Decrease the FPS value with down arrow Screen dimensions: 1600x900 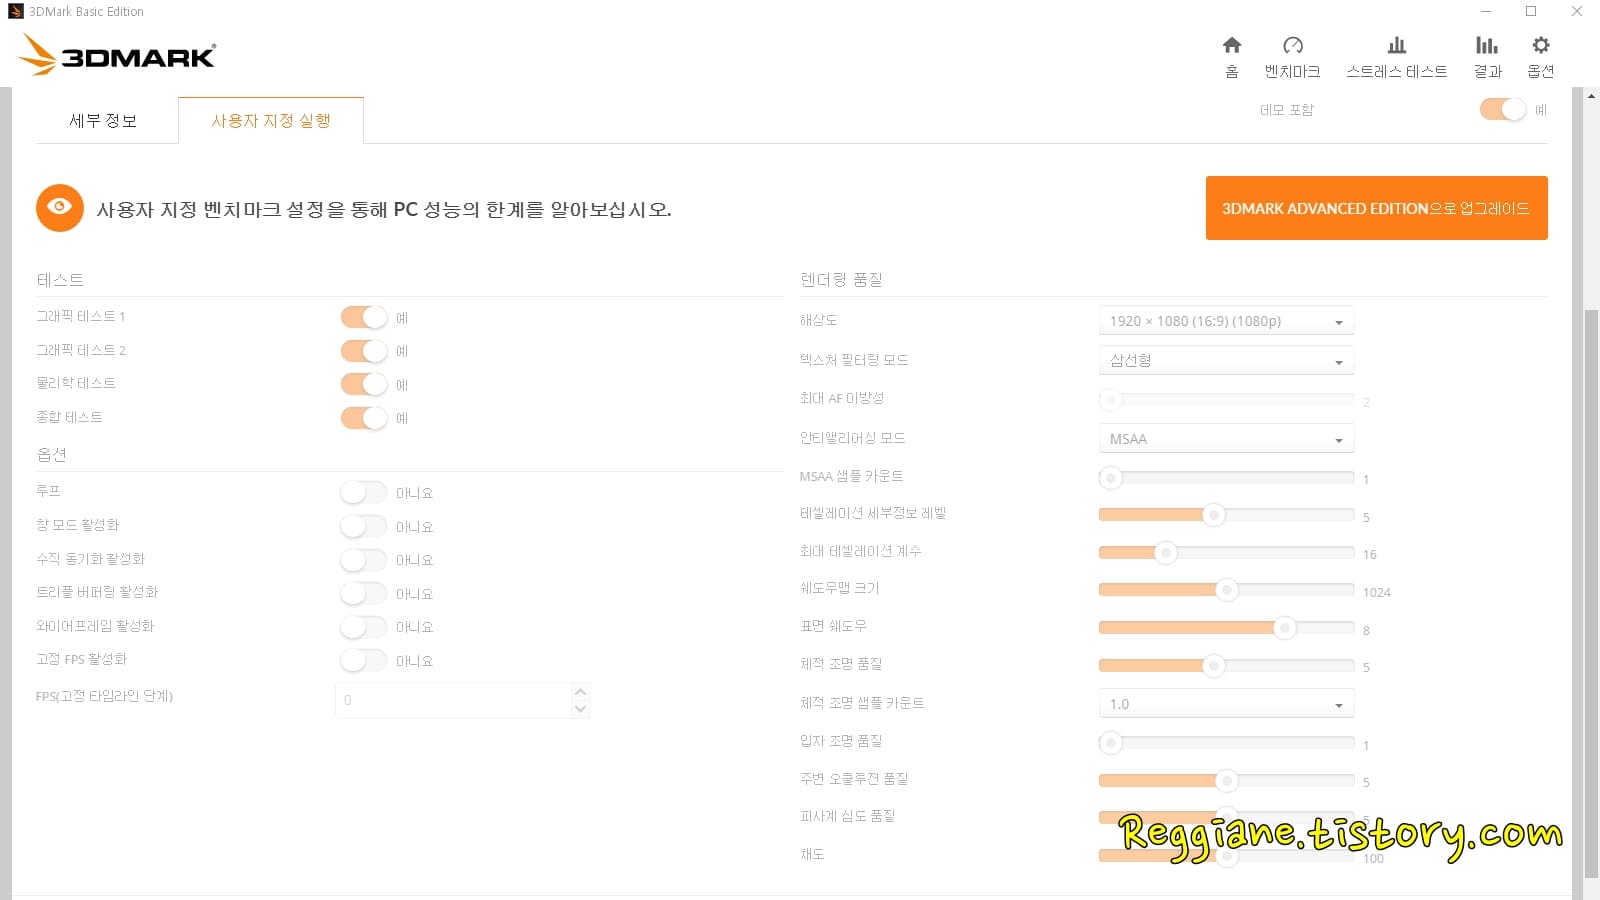click(580, 709)
